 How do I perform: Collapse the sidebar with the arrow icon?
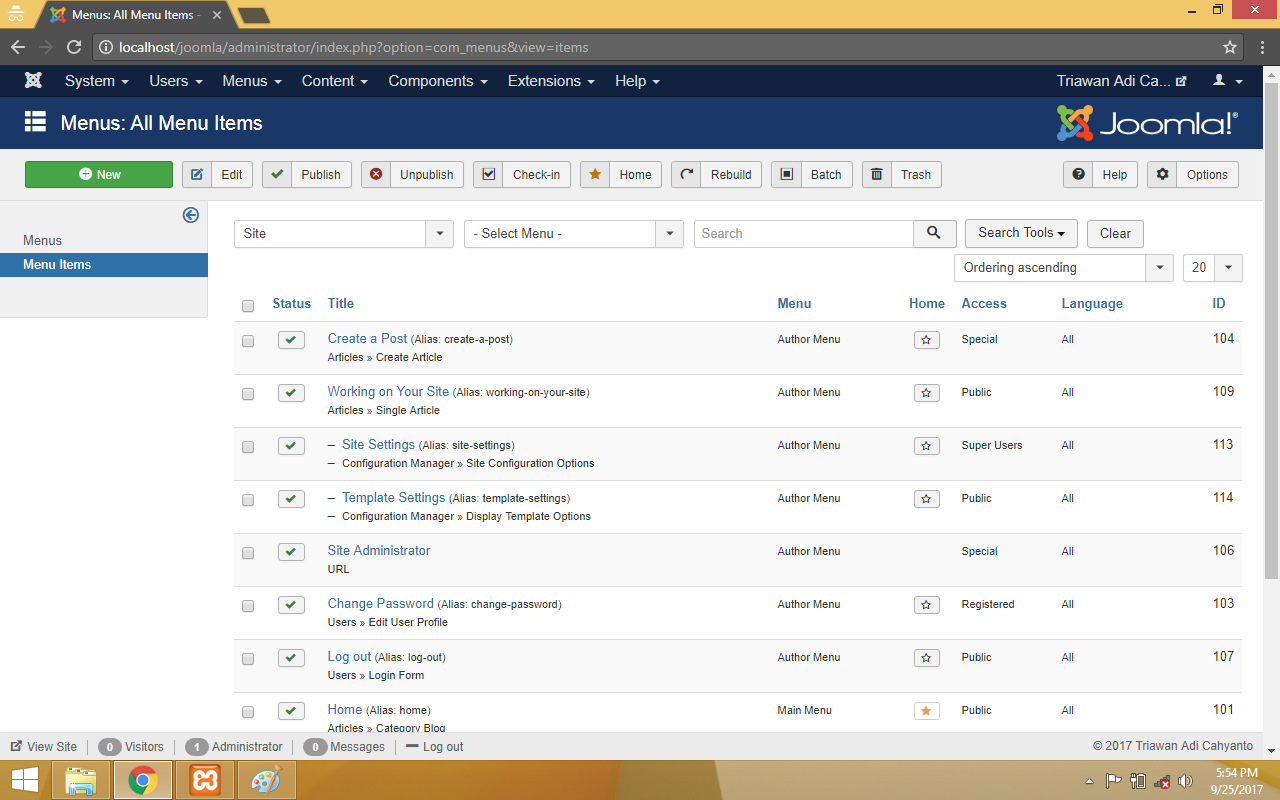[x=190, y=215]
